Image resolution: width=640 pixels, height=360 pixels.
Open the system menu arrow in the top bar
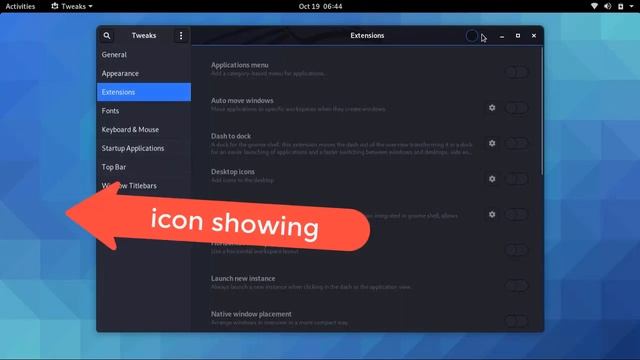click(631, 6)
